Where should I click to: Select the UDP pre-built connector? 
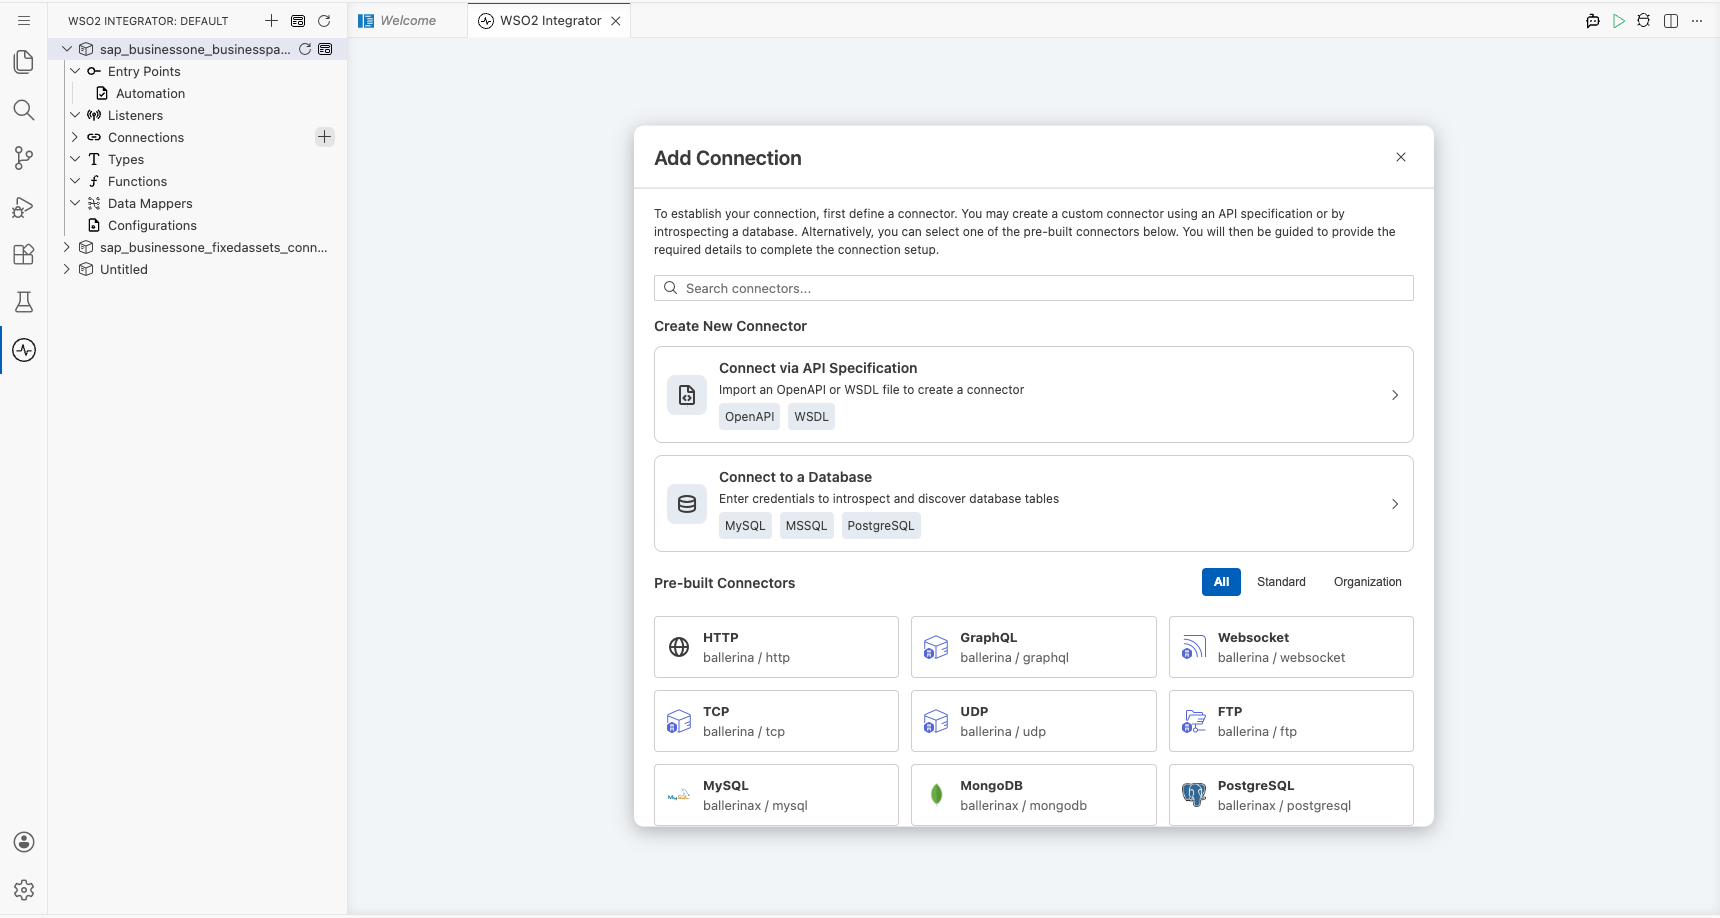(1033, 721)
